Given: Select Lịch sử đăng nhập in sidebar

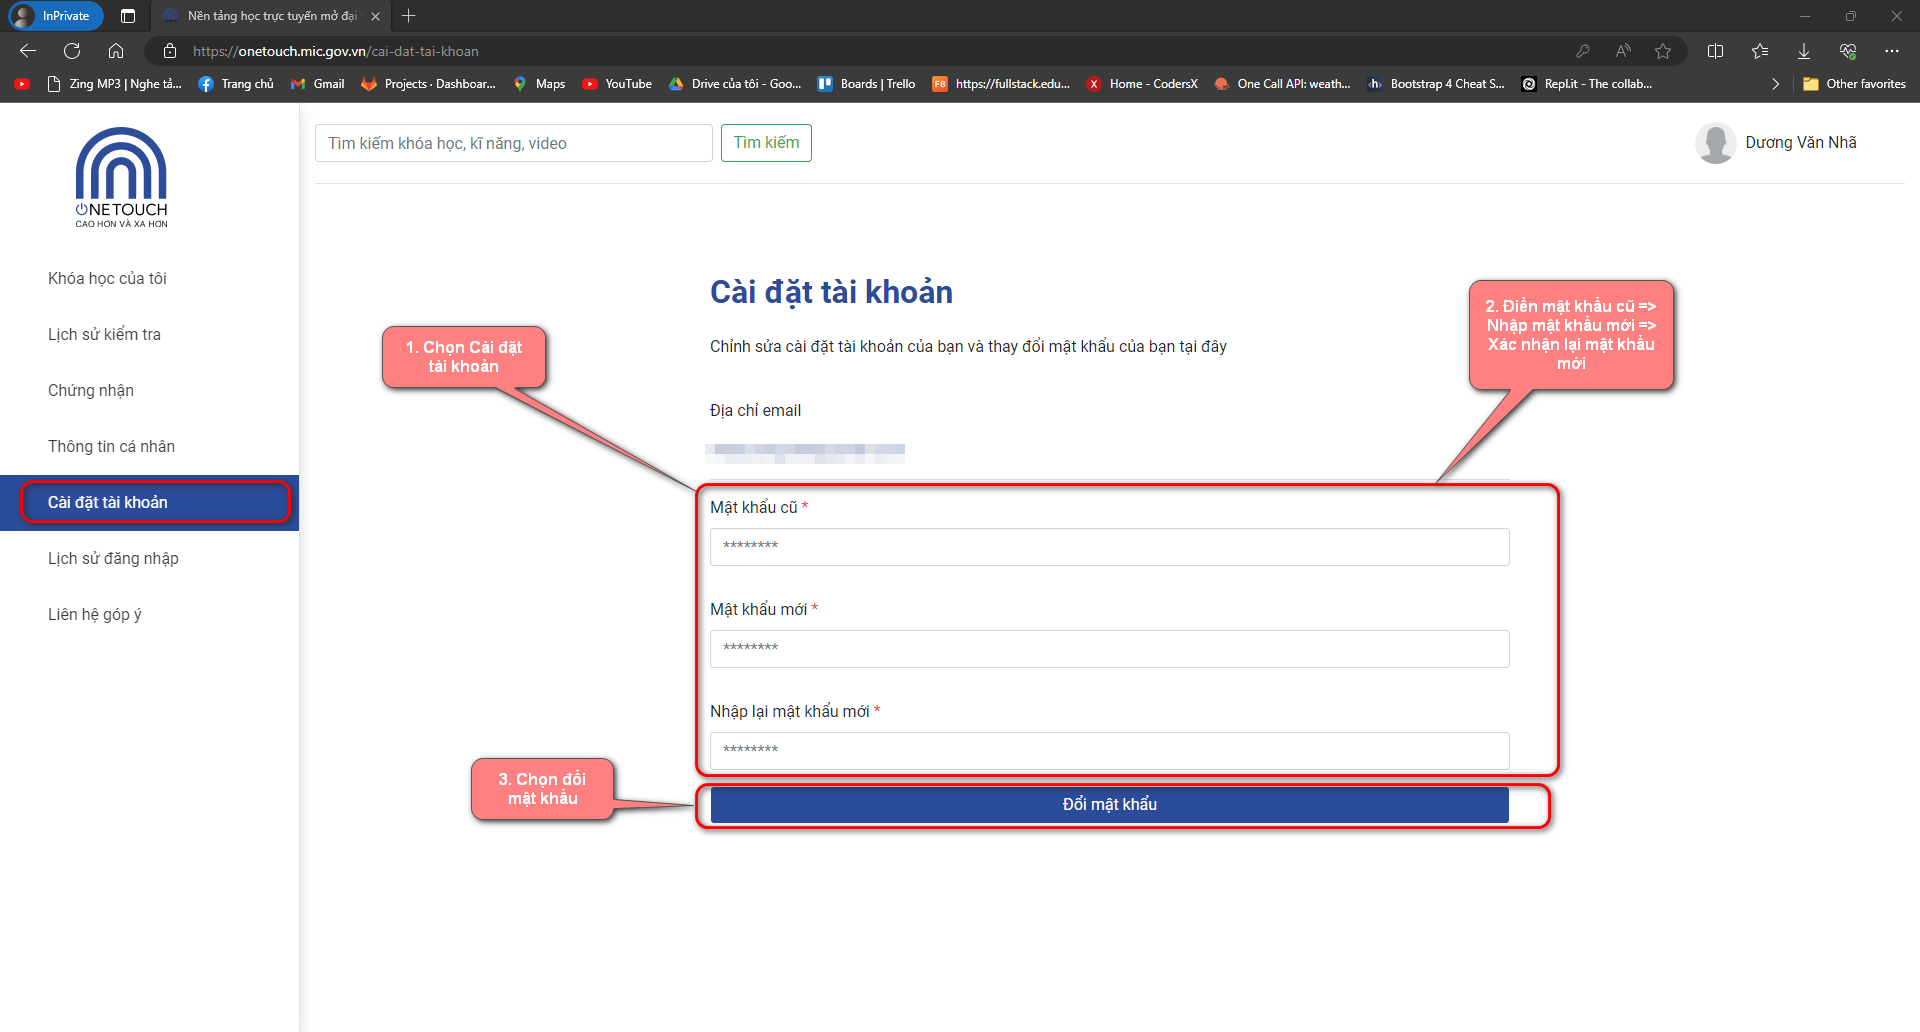Looking at the screenshot, I should click(x=113, y=559).
